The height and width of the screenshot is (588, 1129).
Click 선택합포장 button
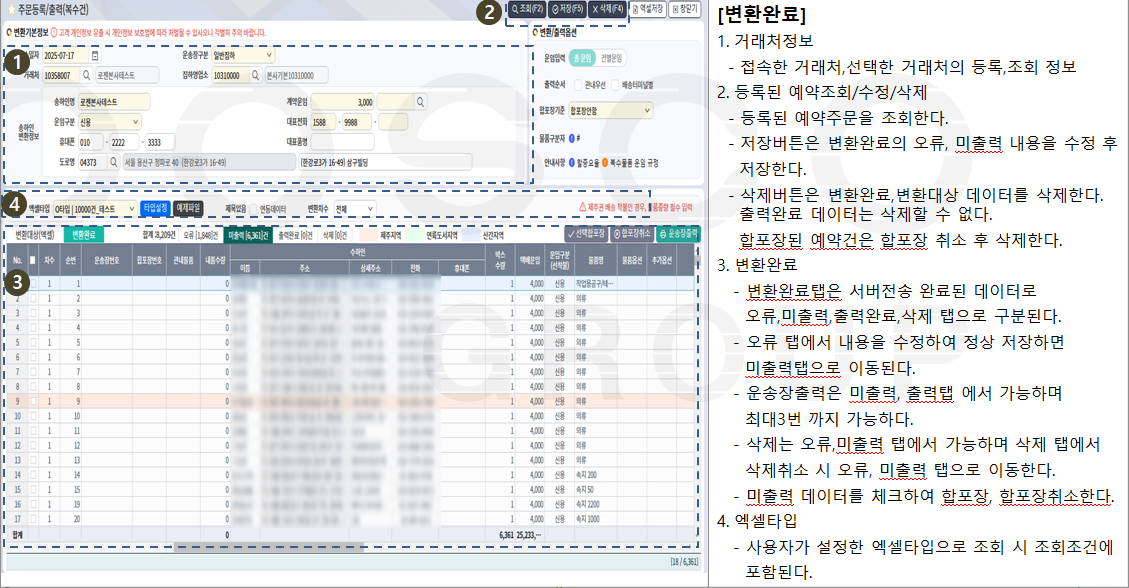tap(586, 234)
